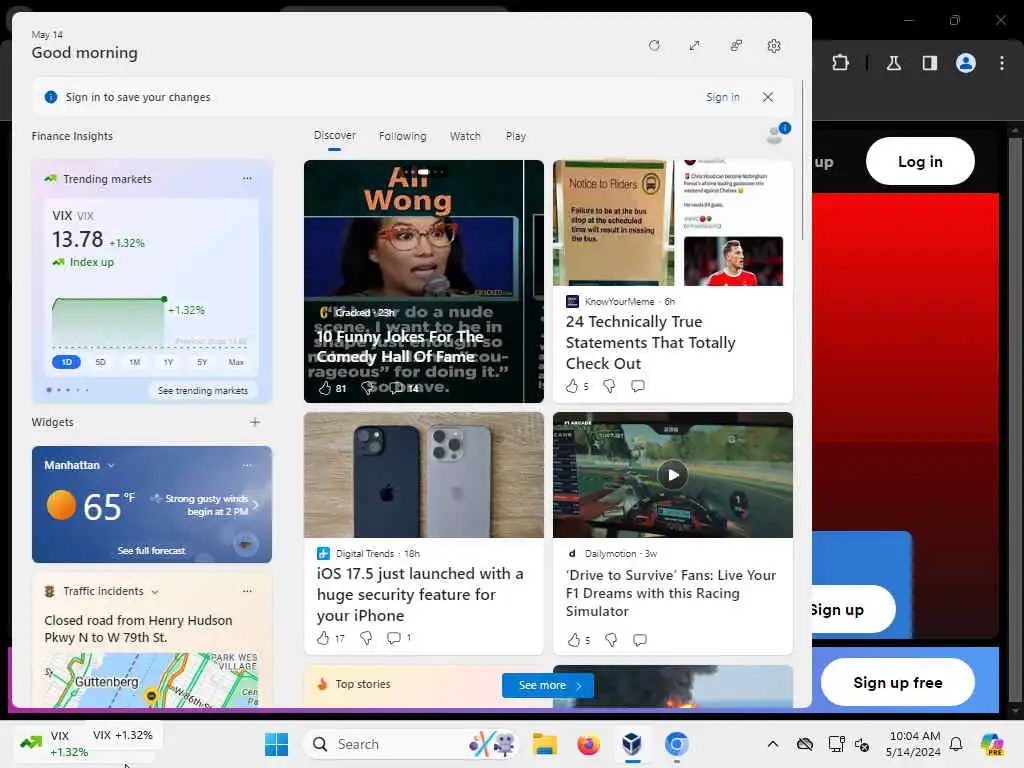Like the Dailymotion F1 article
The image size is (1024, 768).
click(x=573, y=640)
